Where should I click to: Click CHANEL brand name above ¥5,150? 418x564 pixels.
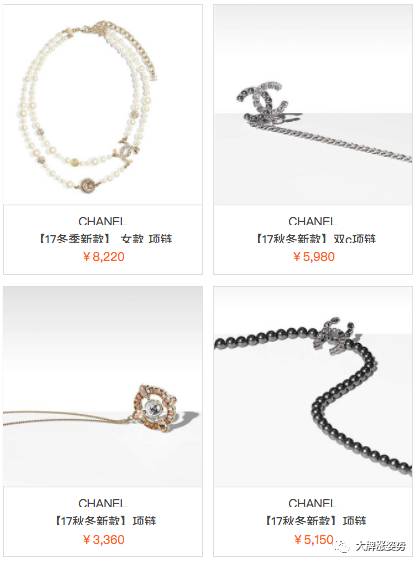312,503
